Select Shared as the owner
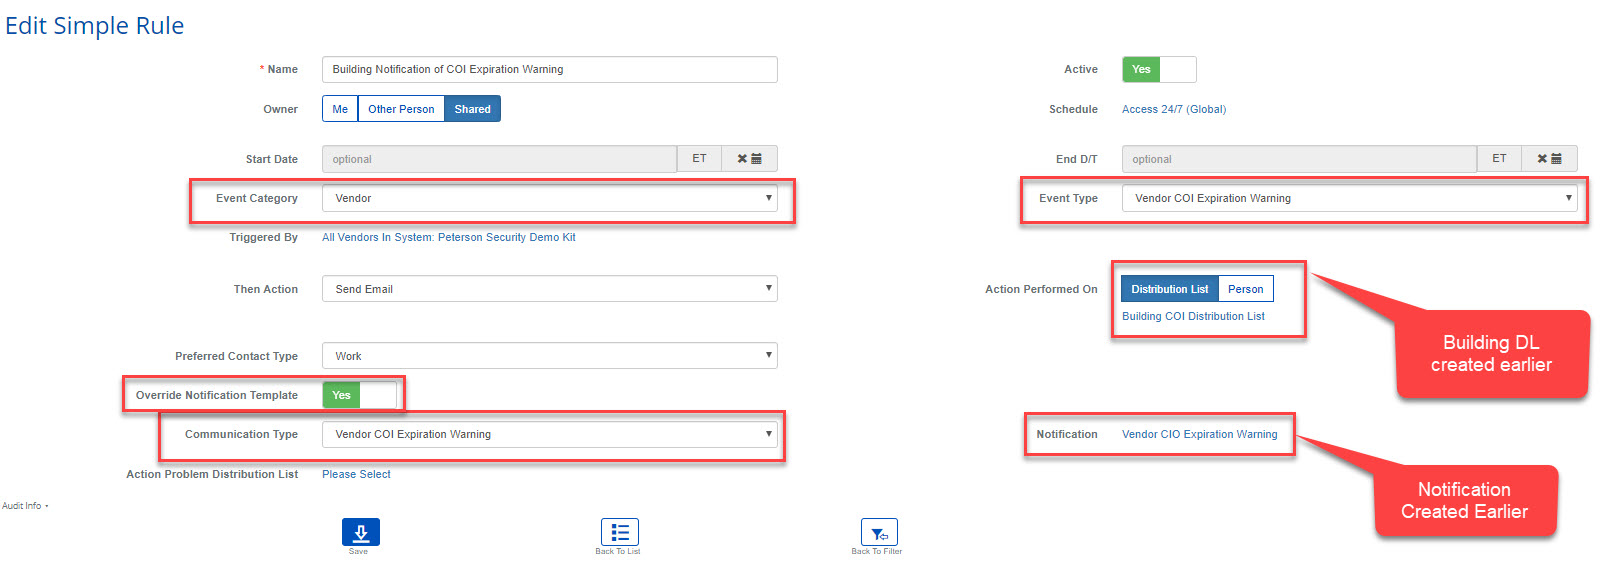The height and width of the screenshot is (588, 1619). click(472, 109)
